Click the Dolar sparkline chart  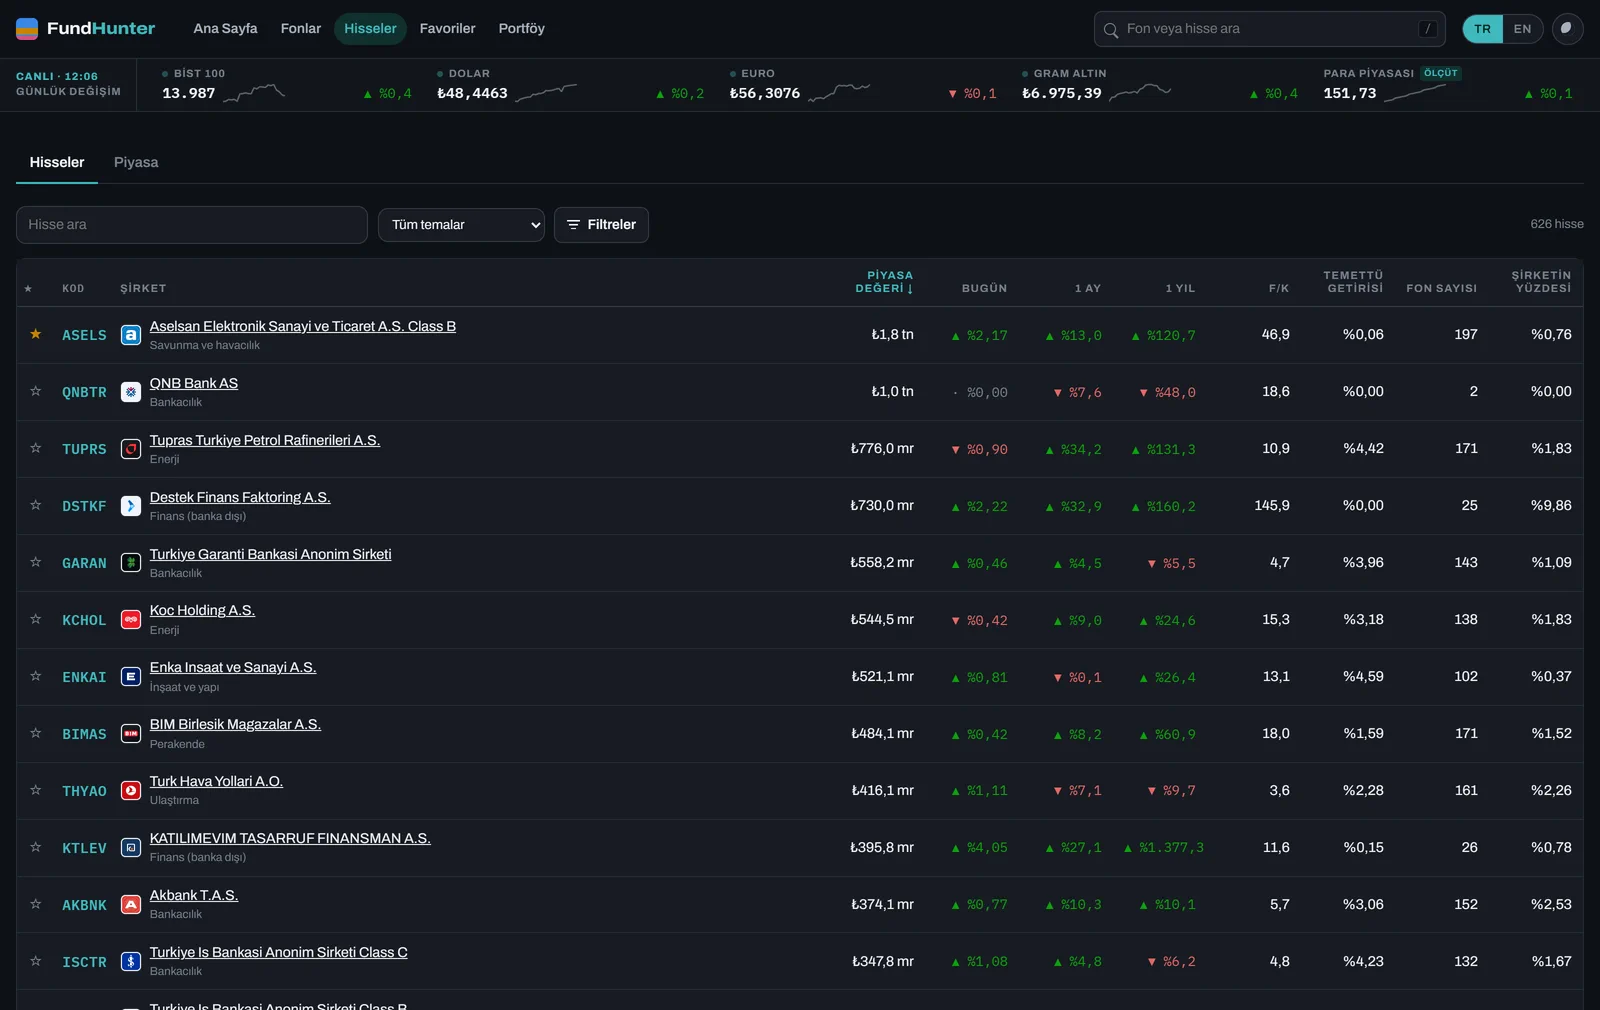(x=546, y=93)
